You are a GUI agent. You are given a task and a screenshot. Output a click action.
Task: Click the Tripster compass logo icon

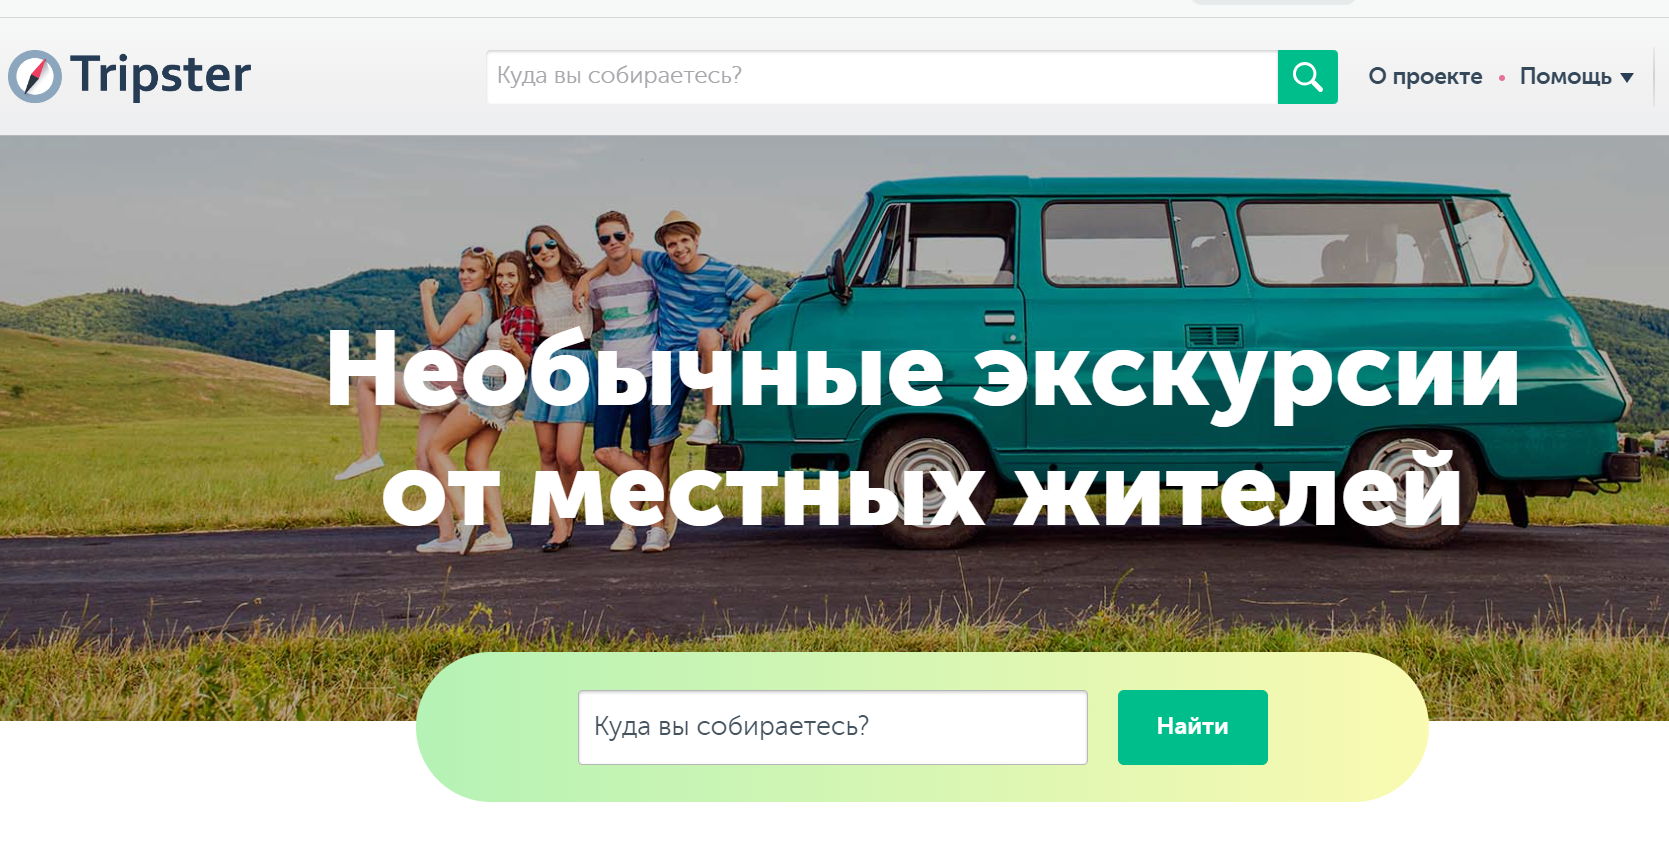coord(35,77)
